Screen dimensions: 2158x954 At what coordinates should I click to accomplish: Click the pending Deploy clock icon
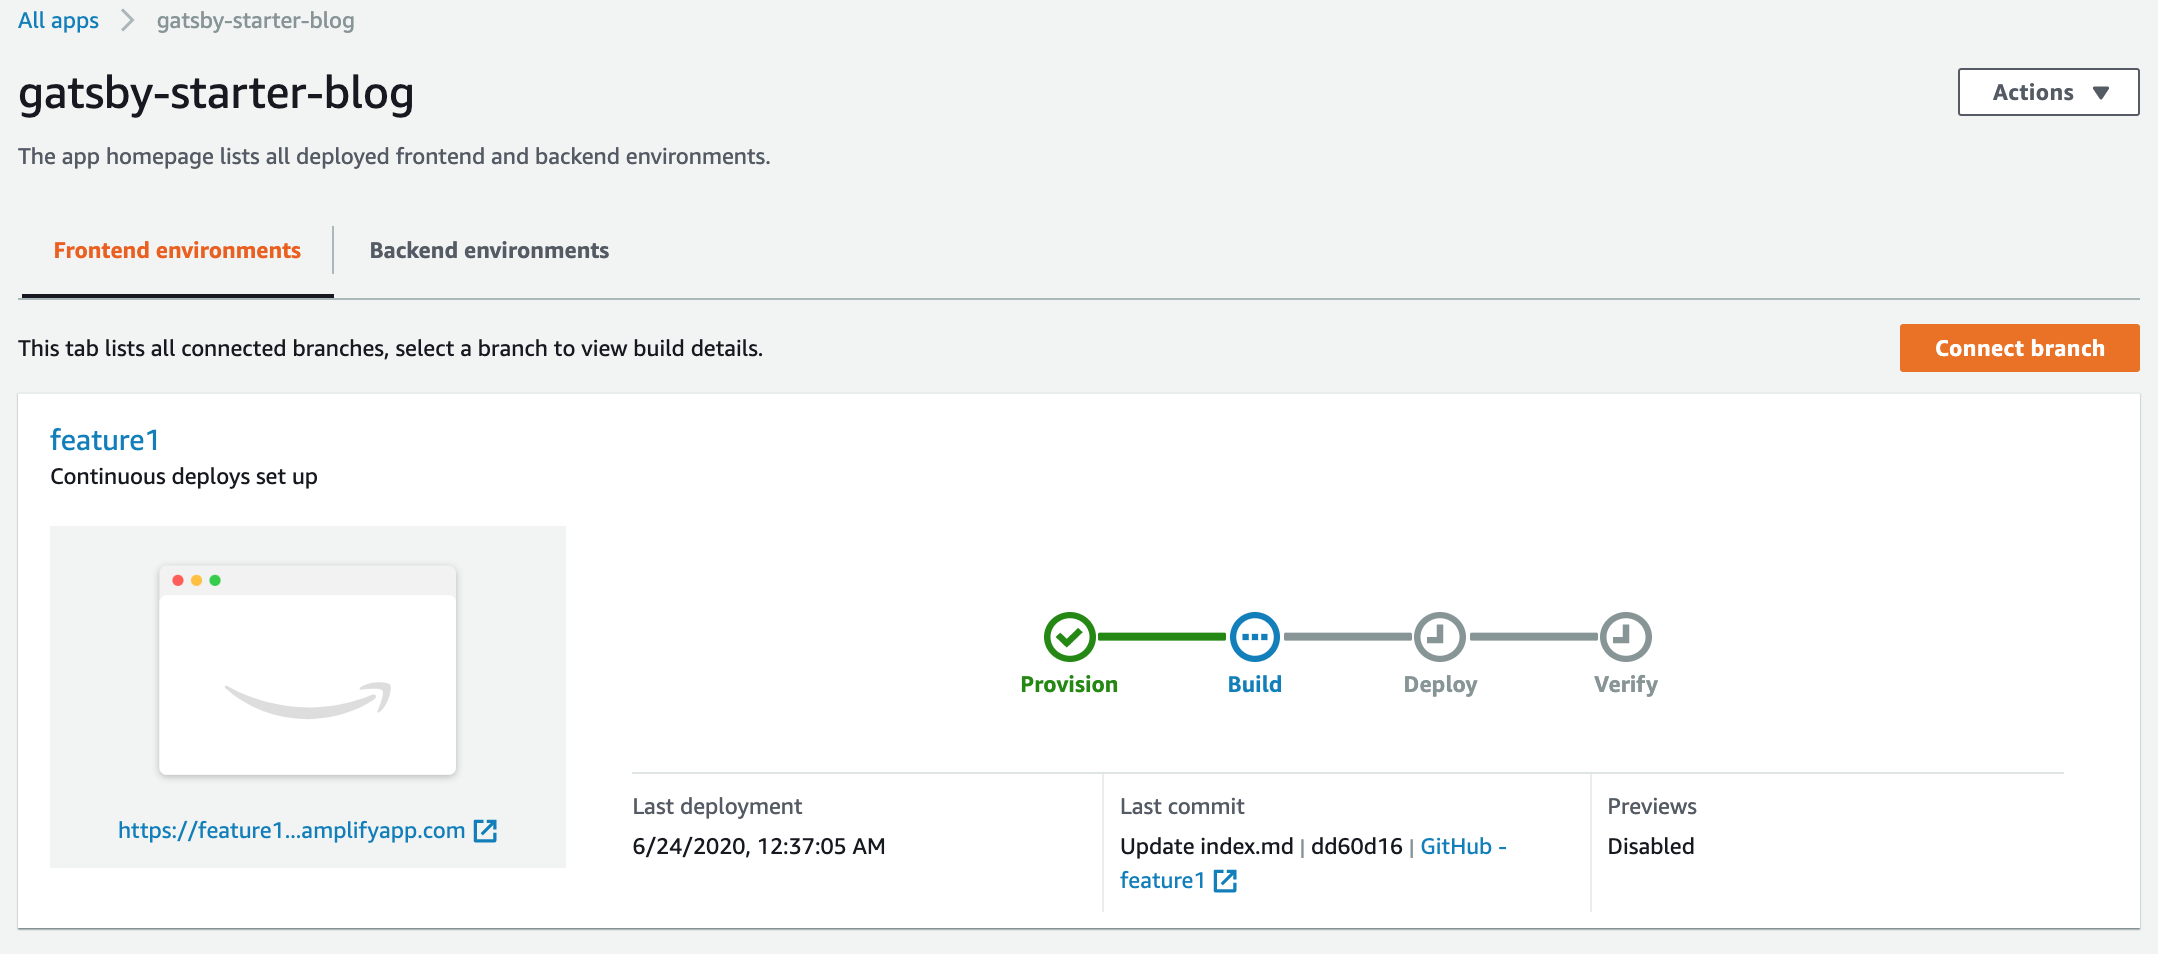[1439, 637]
